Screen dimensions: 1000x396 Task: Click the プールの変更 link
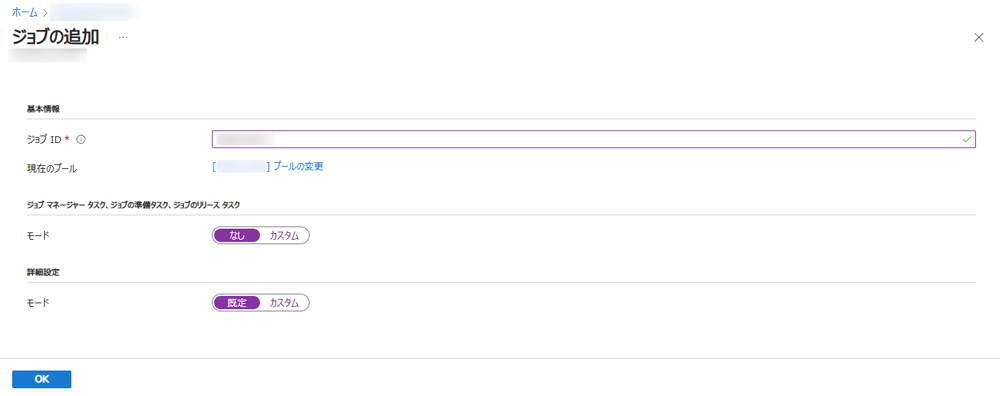tap(298, 166)
